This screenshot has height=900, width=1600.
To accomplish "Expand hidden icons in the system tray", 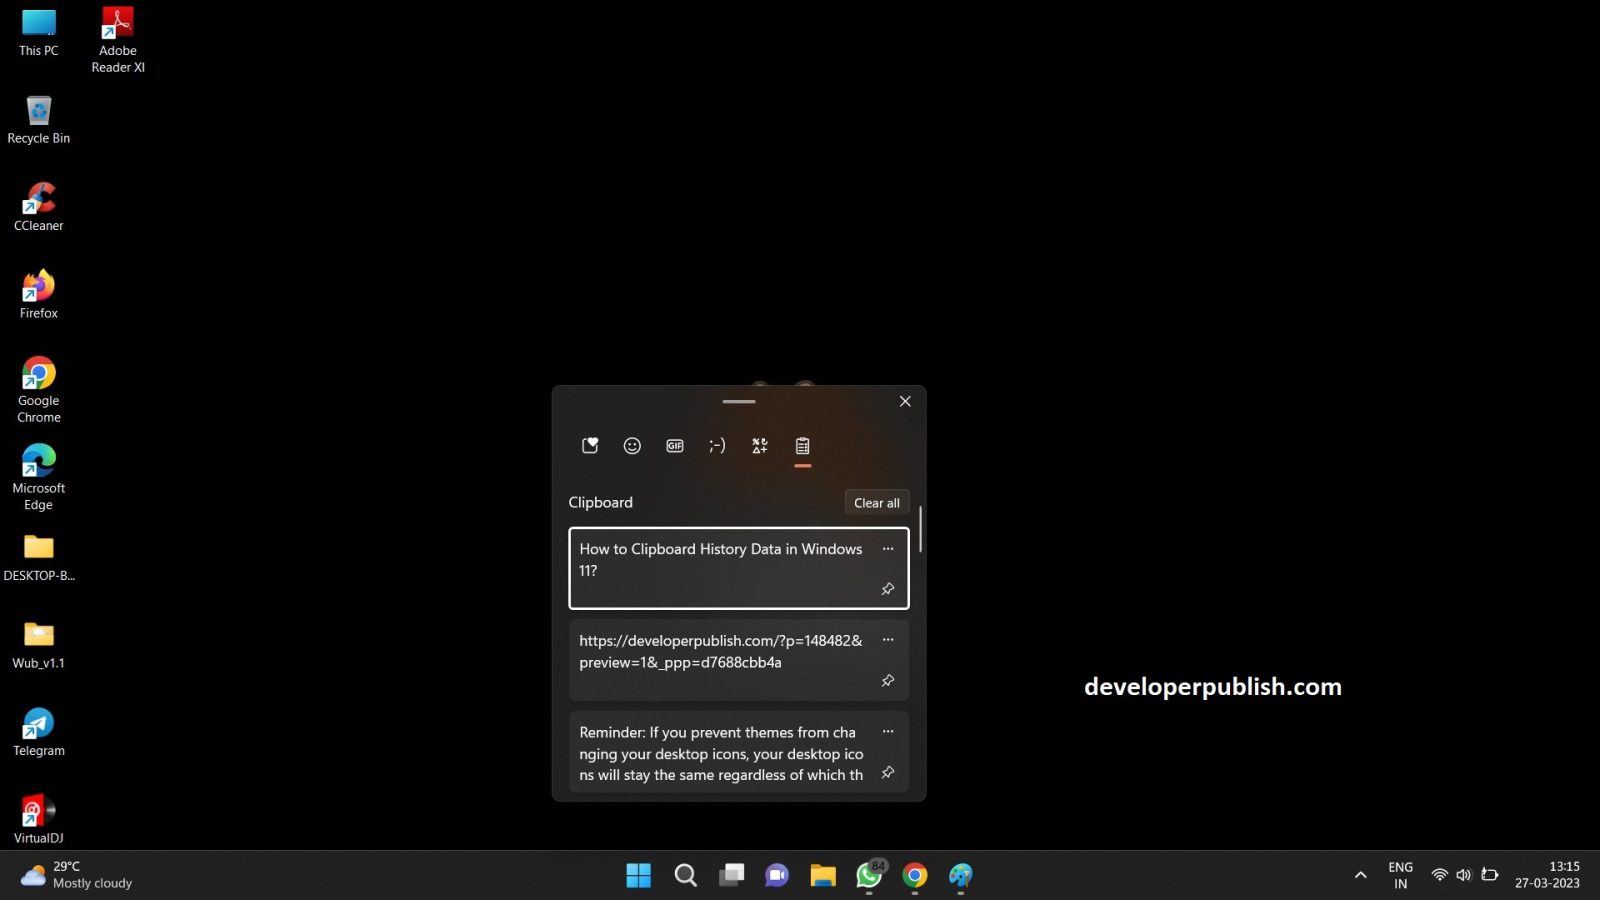I will (x=1361, y=874).
